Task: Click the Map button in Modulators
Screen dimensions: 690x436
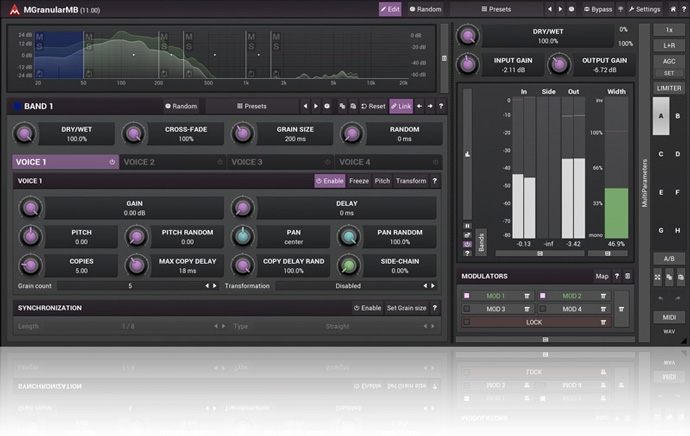Action: click(x=601, y=276)
